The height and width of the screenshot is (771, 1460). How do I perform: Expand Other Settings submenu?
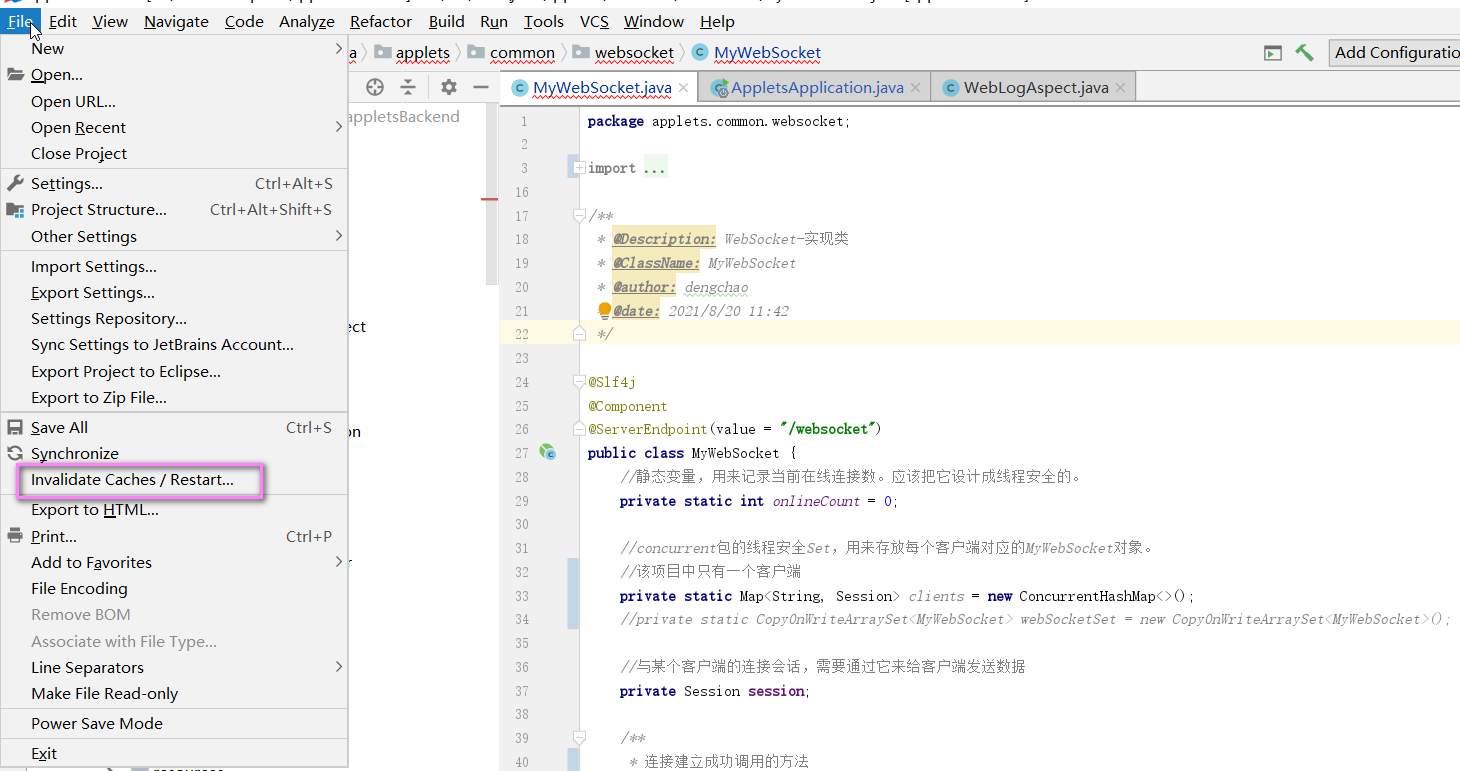[x=174, y=236]
